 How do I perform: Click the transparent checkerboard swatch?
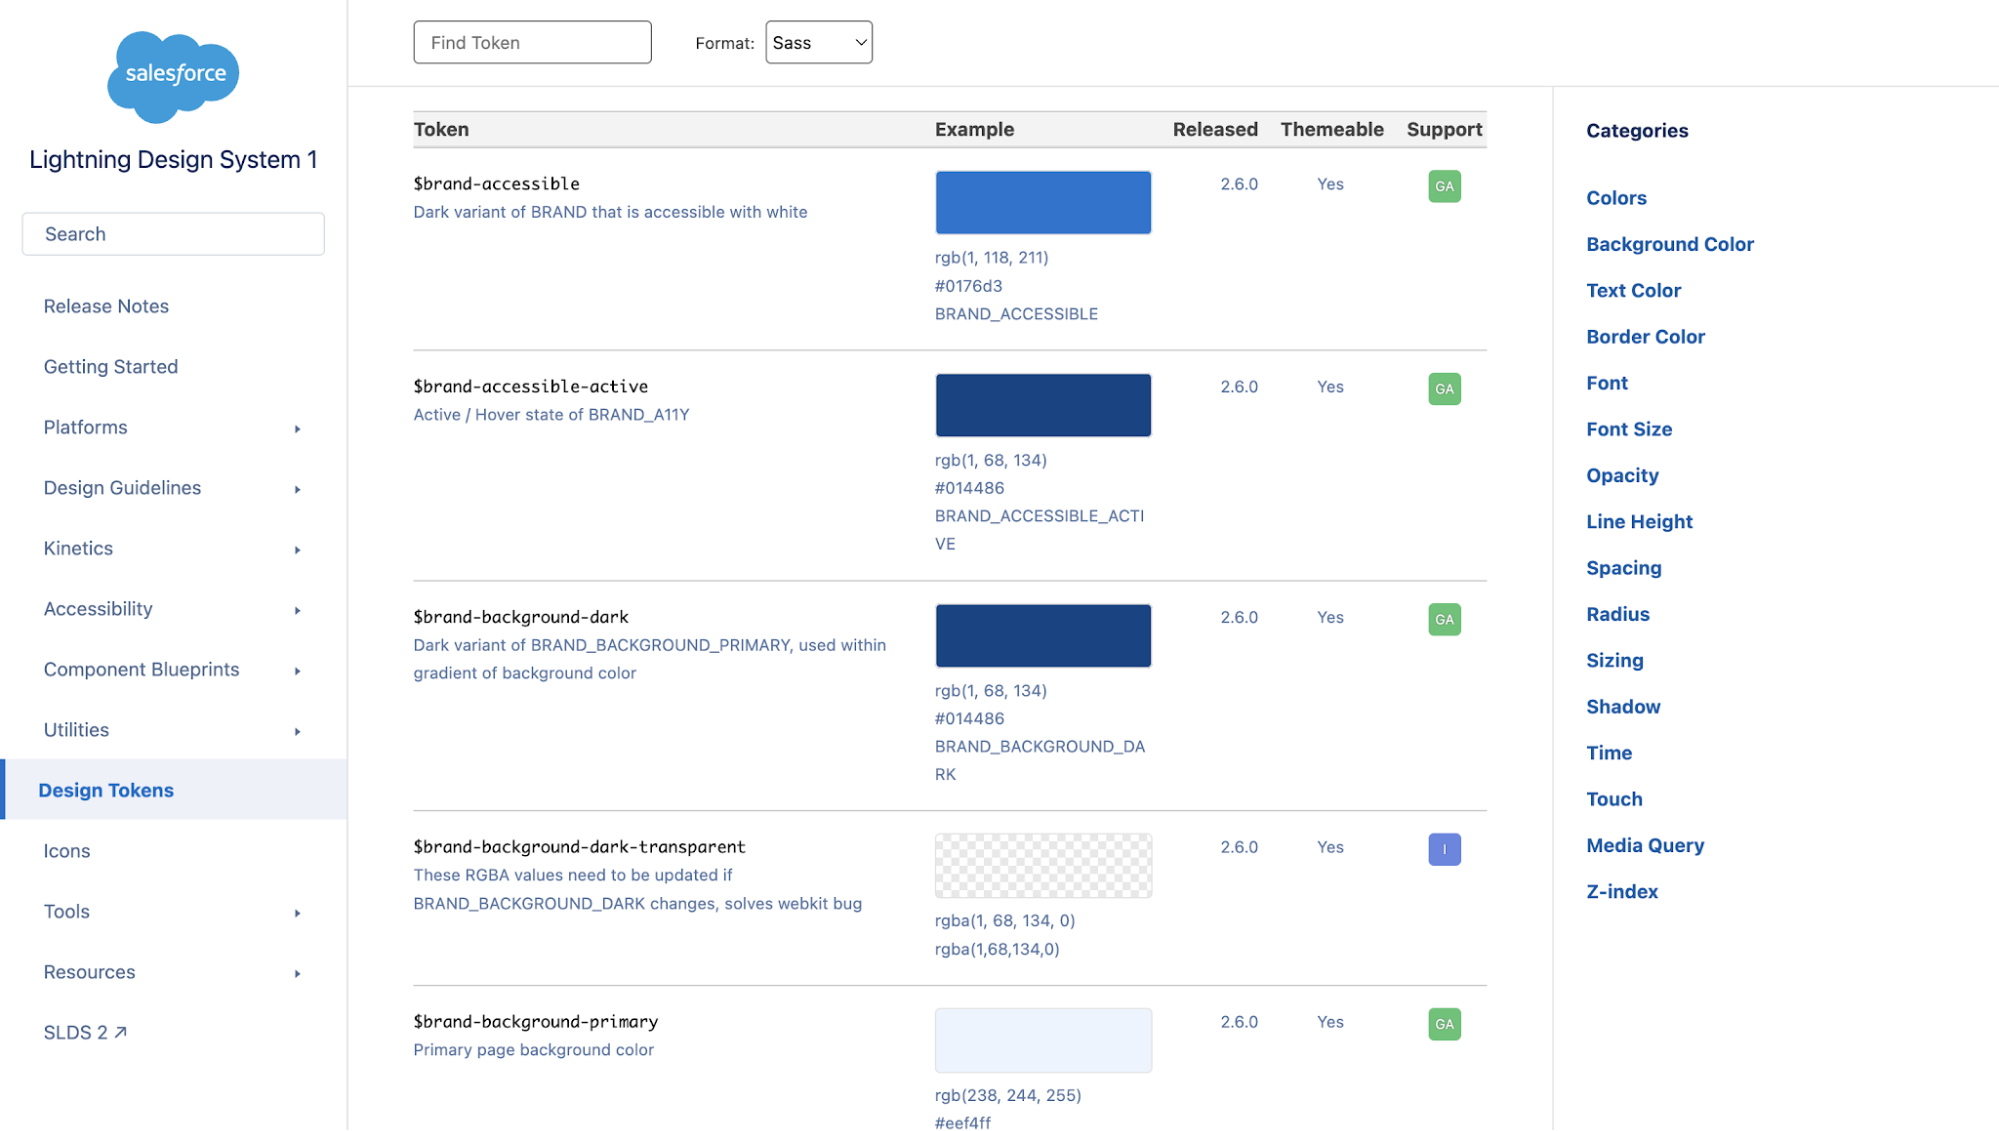(x=1043, y=866)
